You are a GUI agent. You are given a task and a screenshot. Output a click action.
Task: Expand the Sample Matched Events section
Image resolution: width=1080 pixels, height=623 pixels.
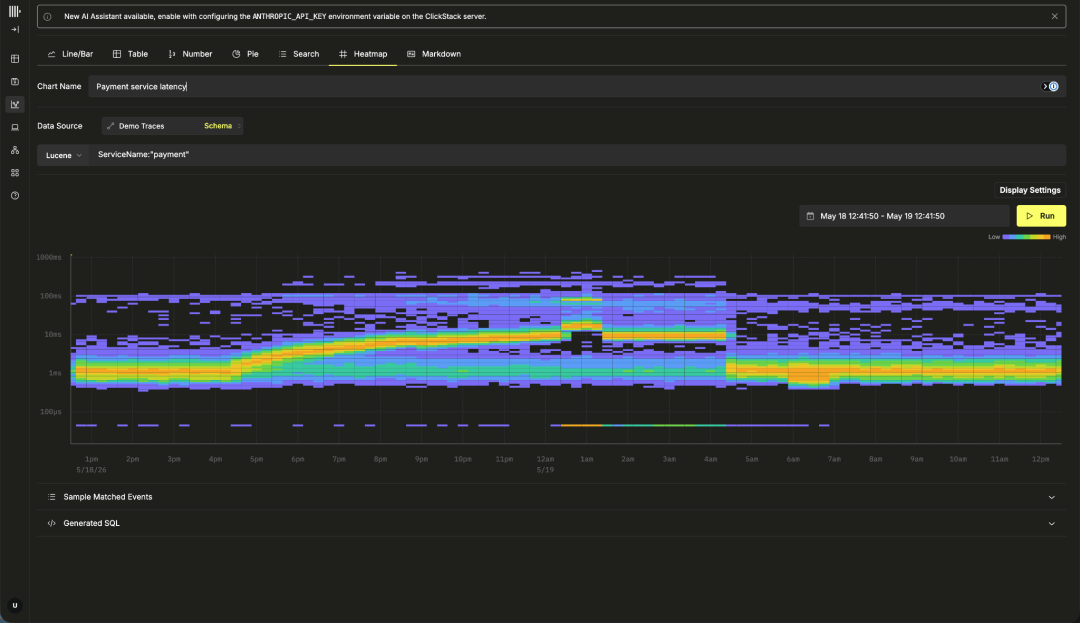pos(551,497)
